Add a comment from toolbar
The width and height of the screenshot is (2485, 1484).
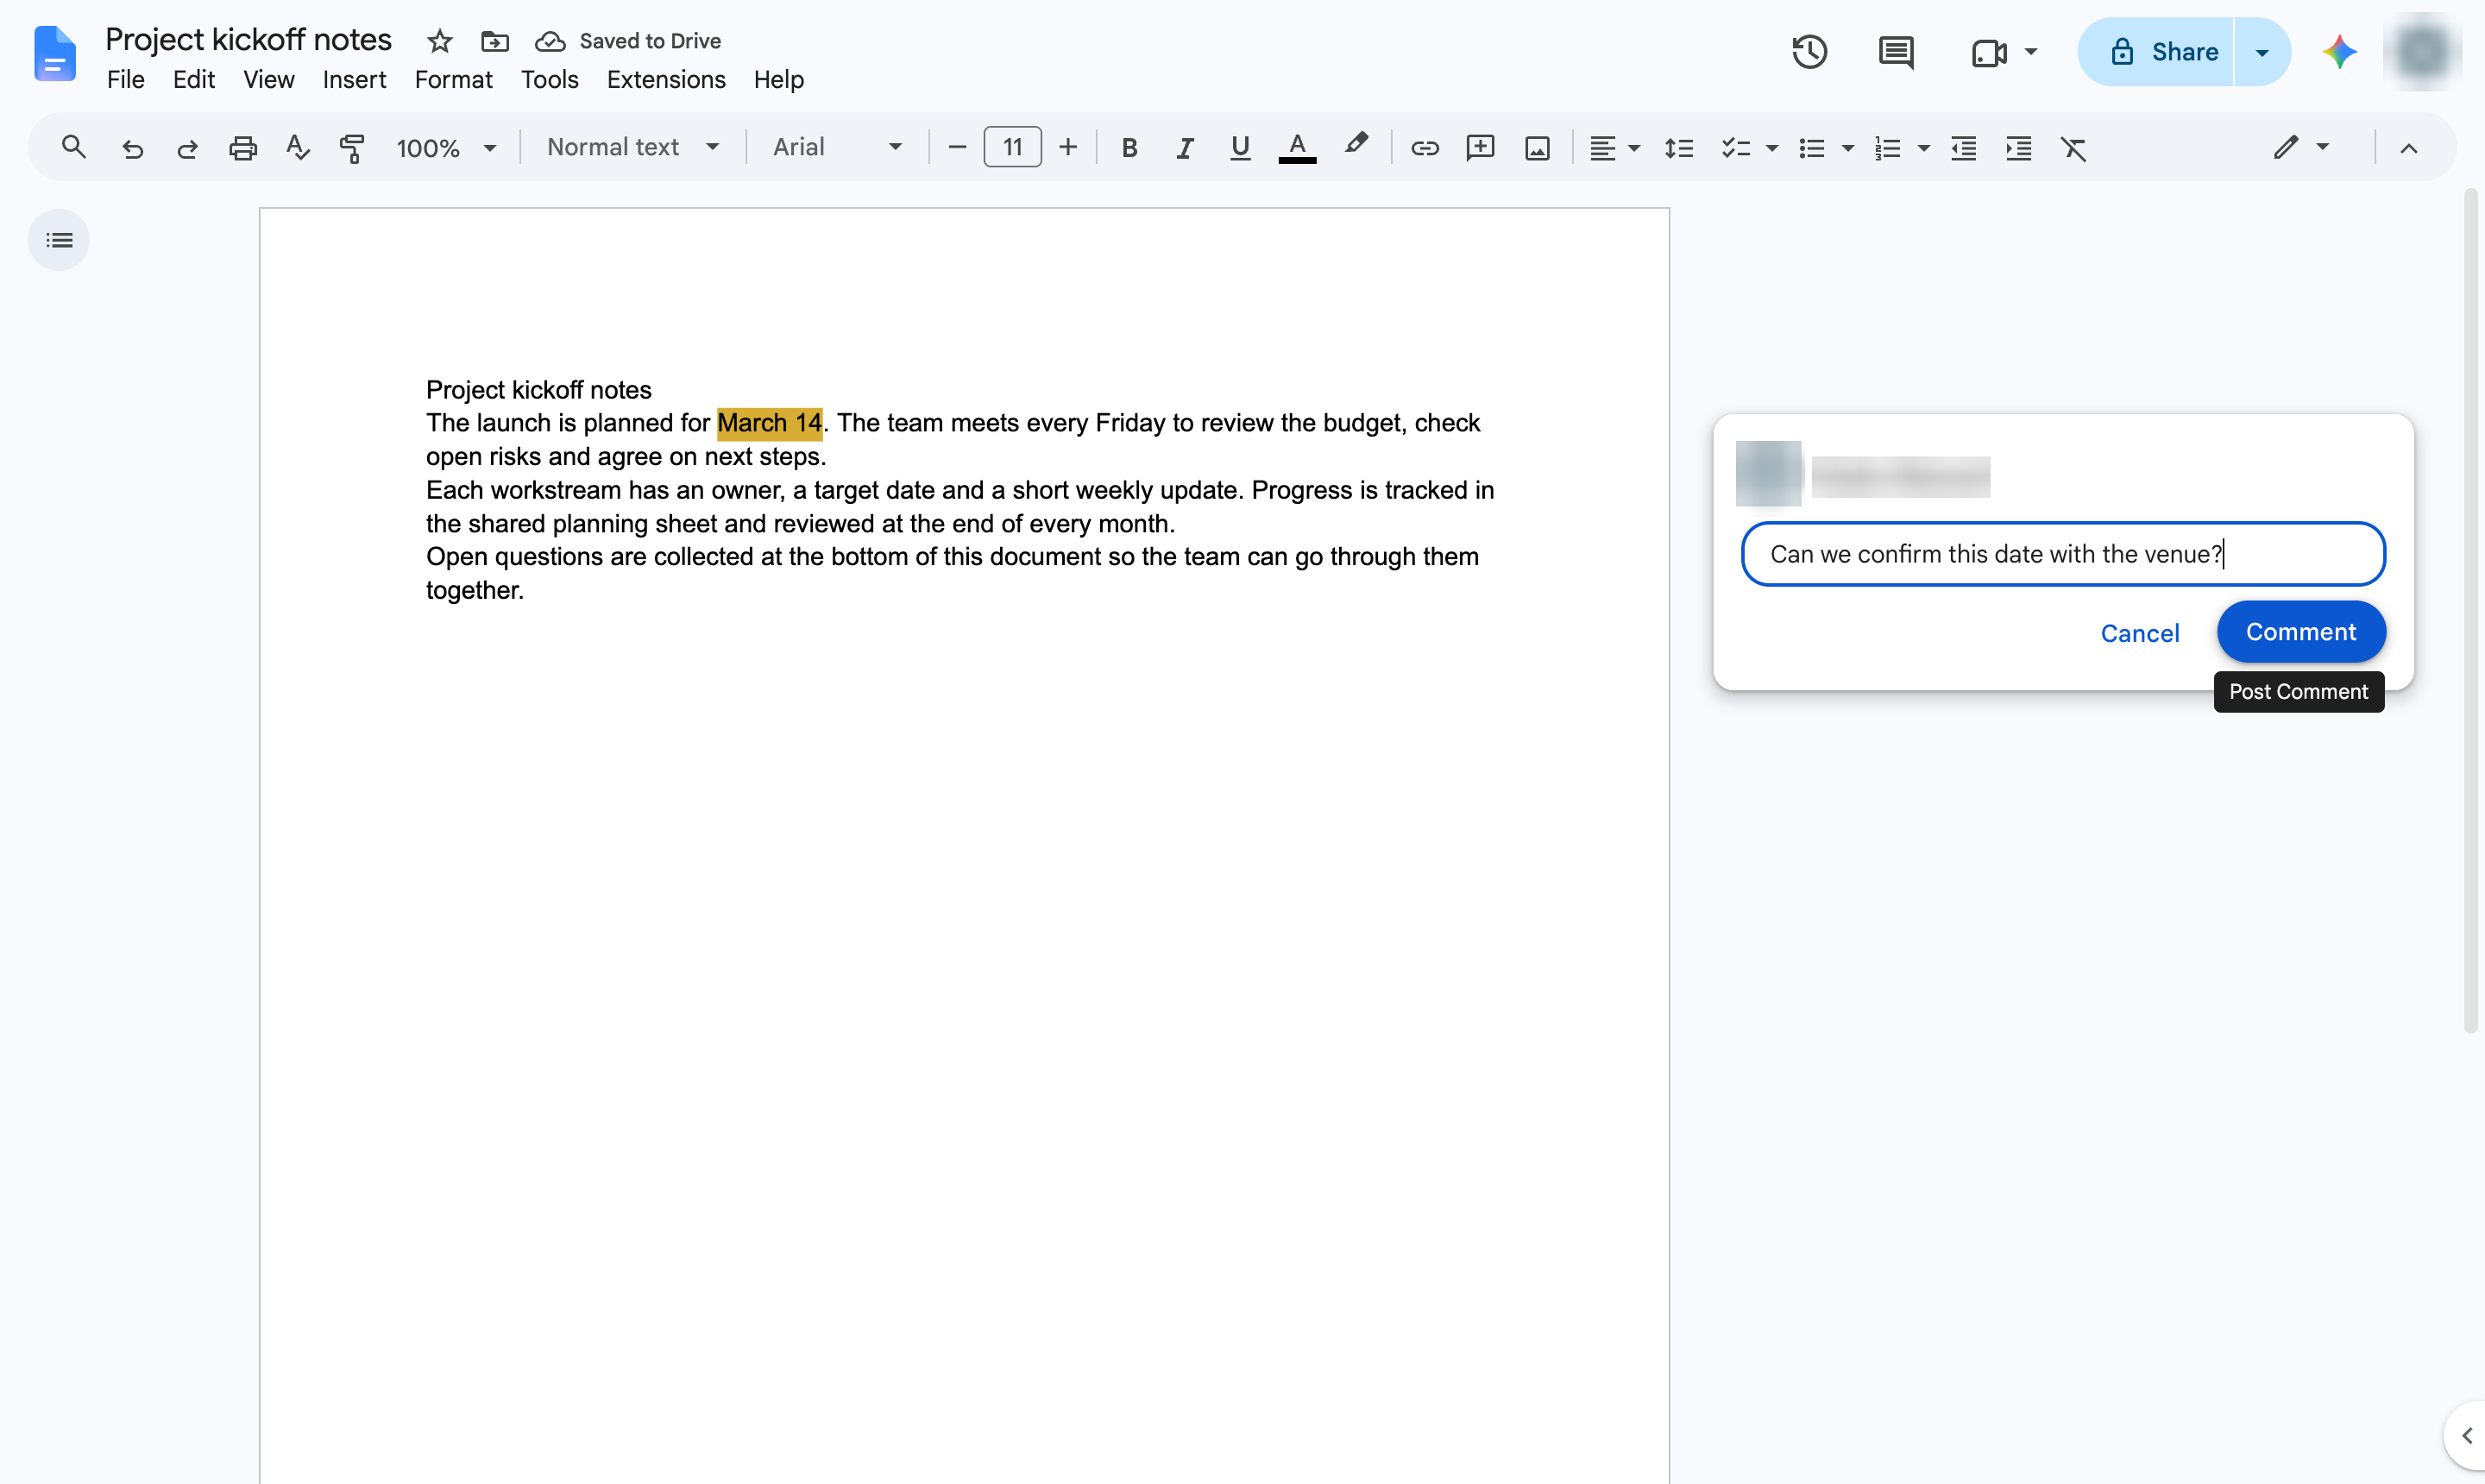(1480, 148)
